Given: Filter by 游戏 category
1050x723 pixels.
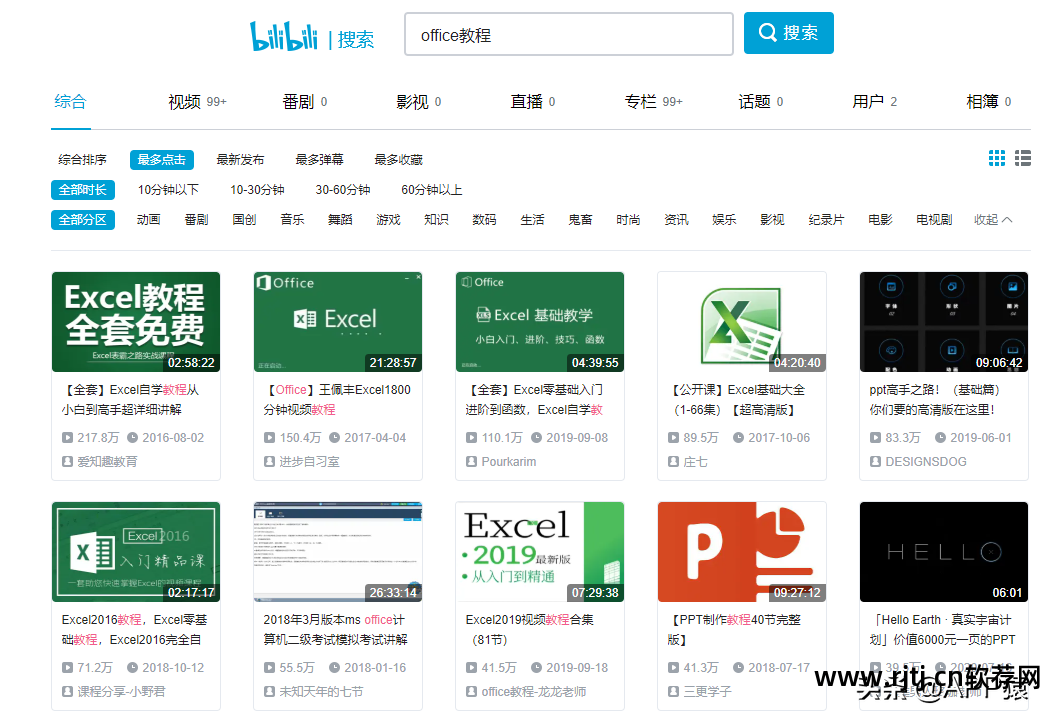Looking at the screenshot, I should point(388,220).
